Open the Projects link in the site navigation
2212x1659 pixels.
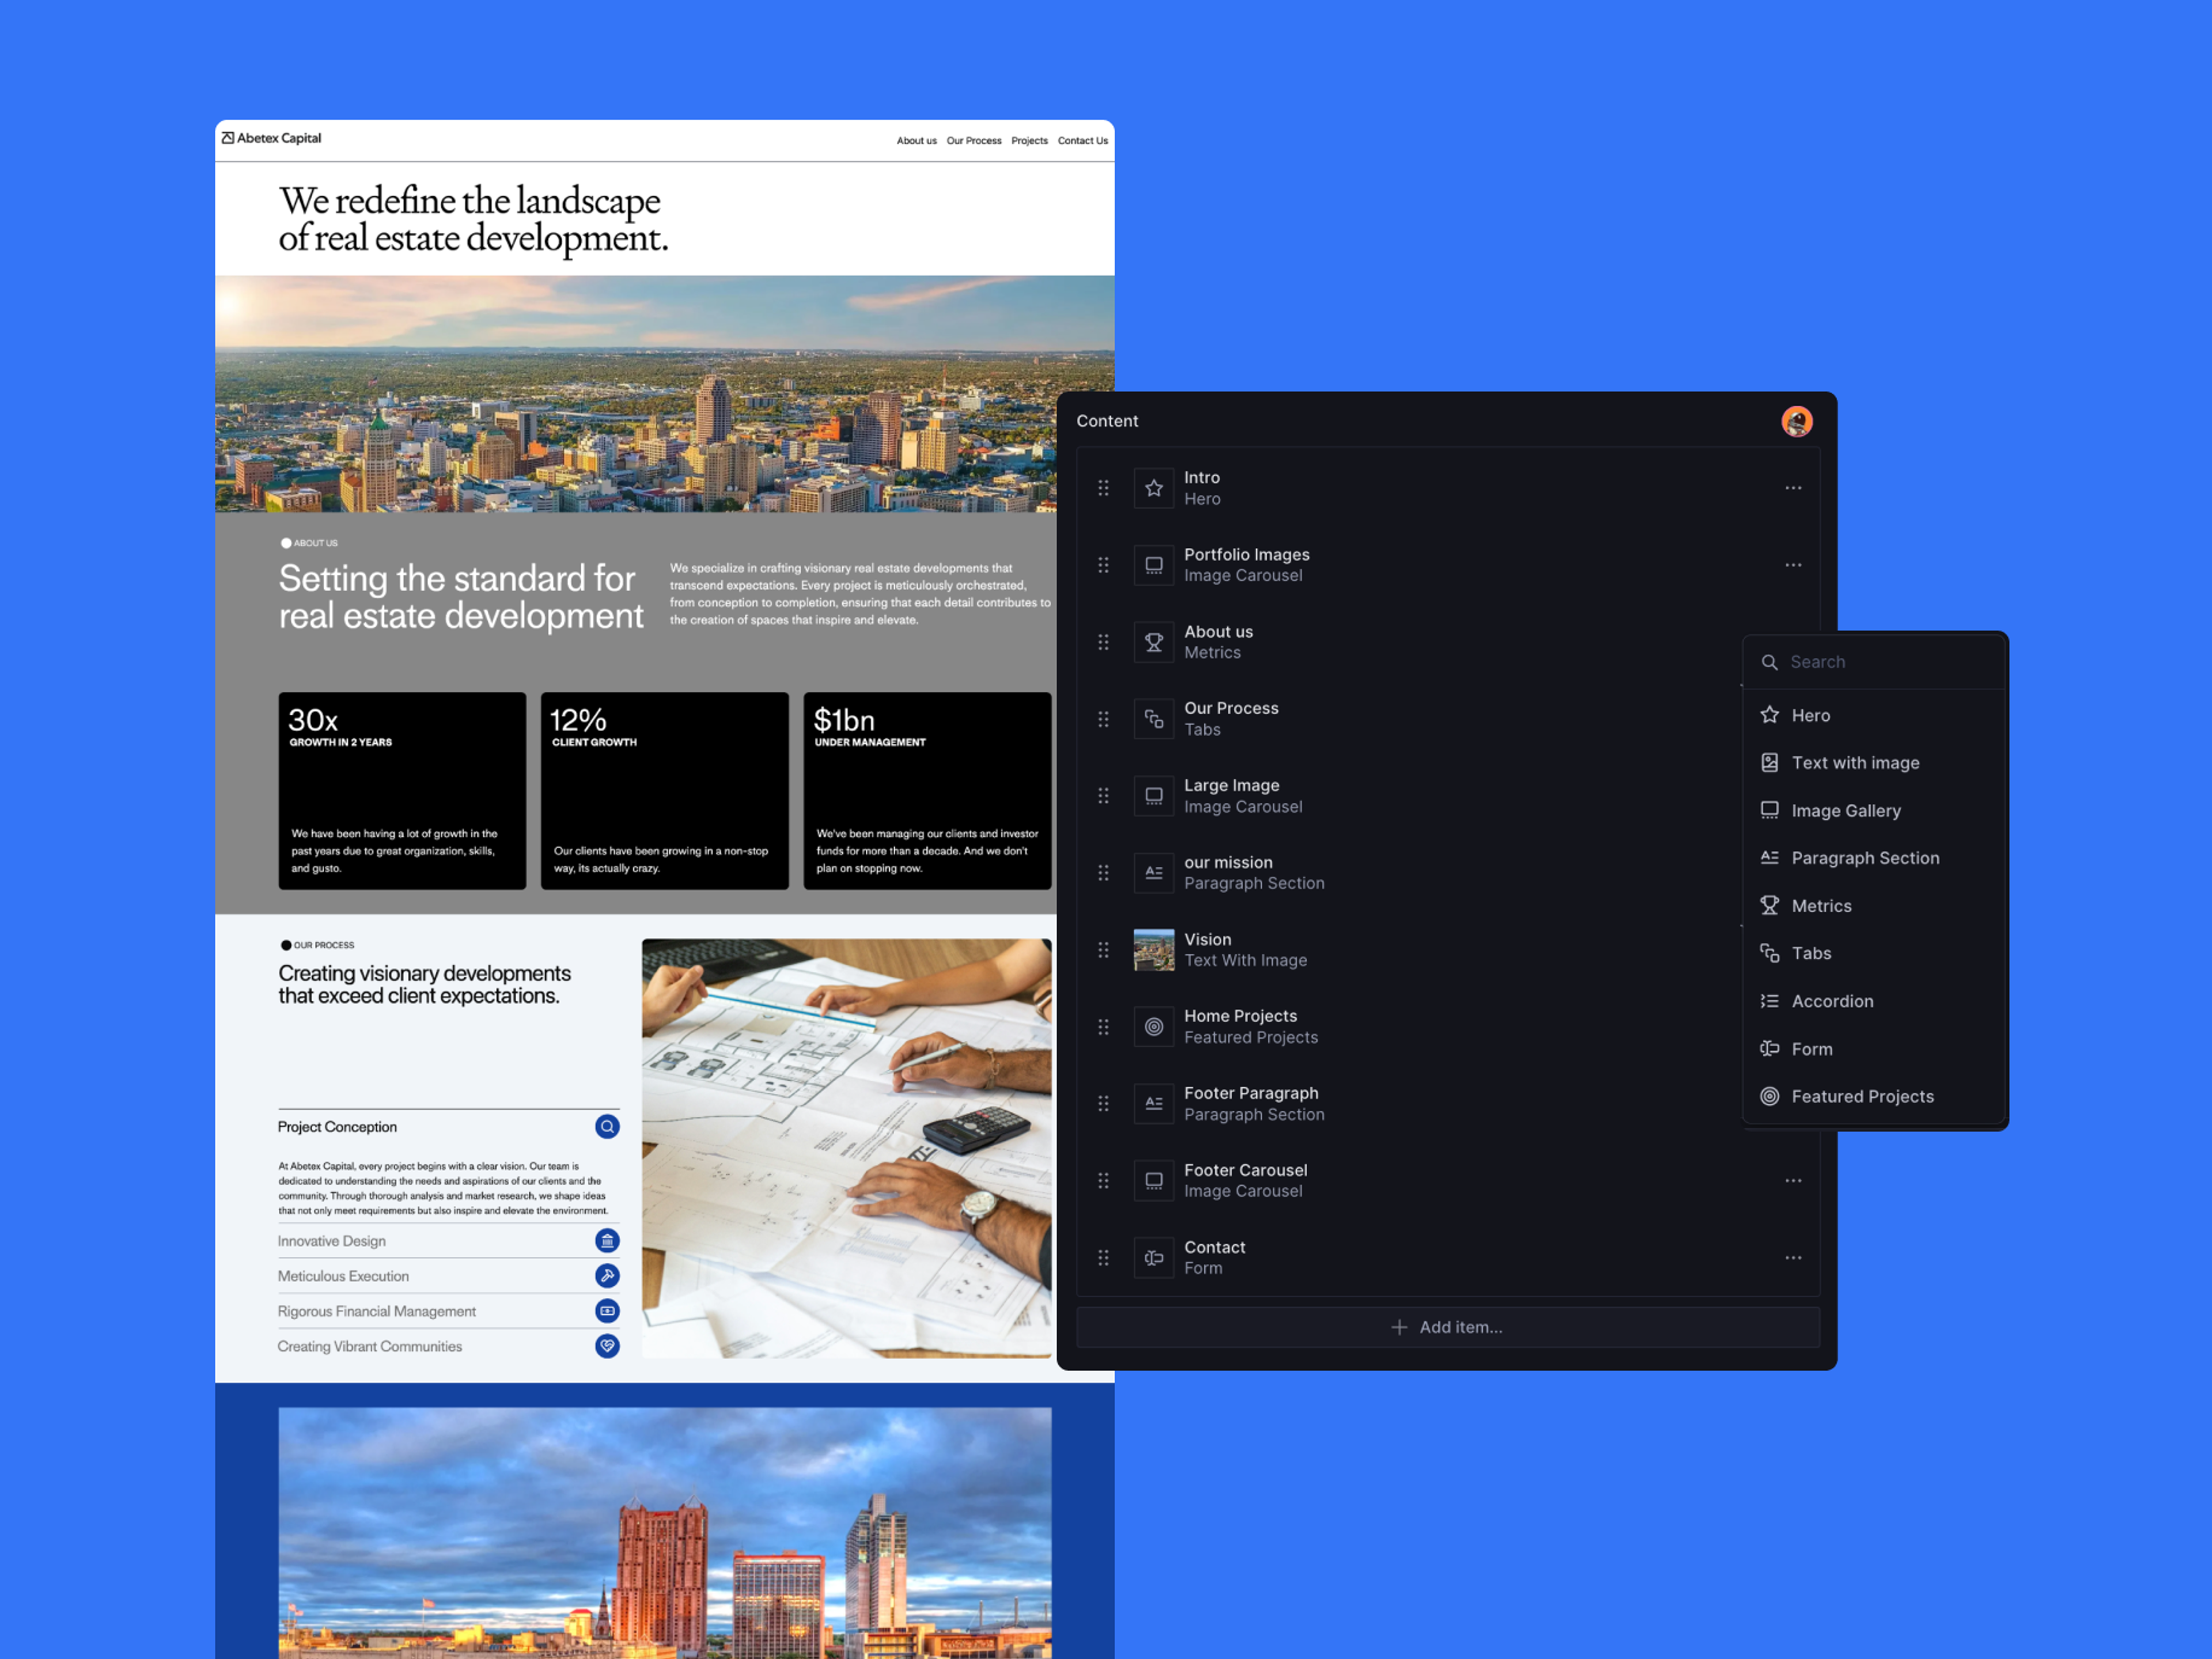click(x=1029, y=141)
